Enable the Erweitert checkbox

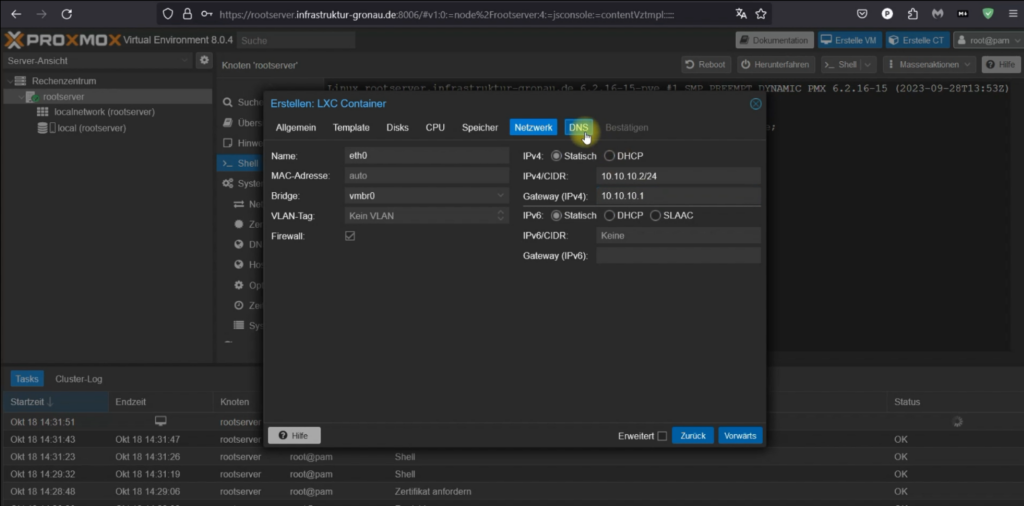tap(662, 436)
